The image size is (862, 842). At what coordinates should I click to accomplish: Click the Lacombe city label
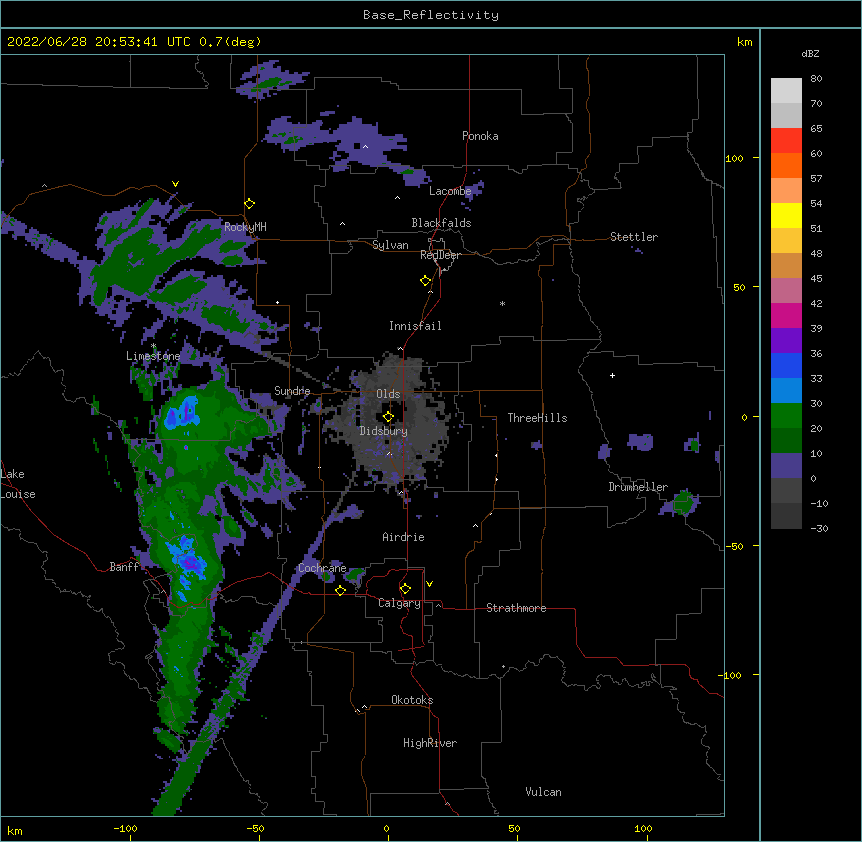pyautogui.click(x=450, y=191)
